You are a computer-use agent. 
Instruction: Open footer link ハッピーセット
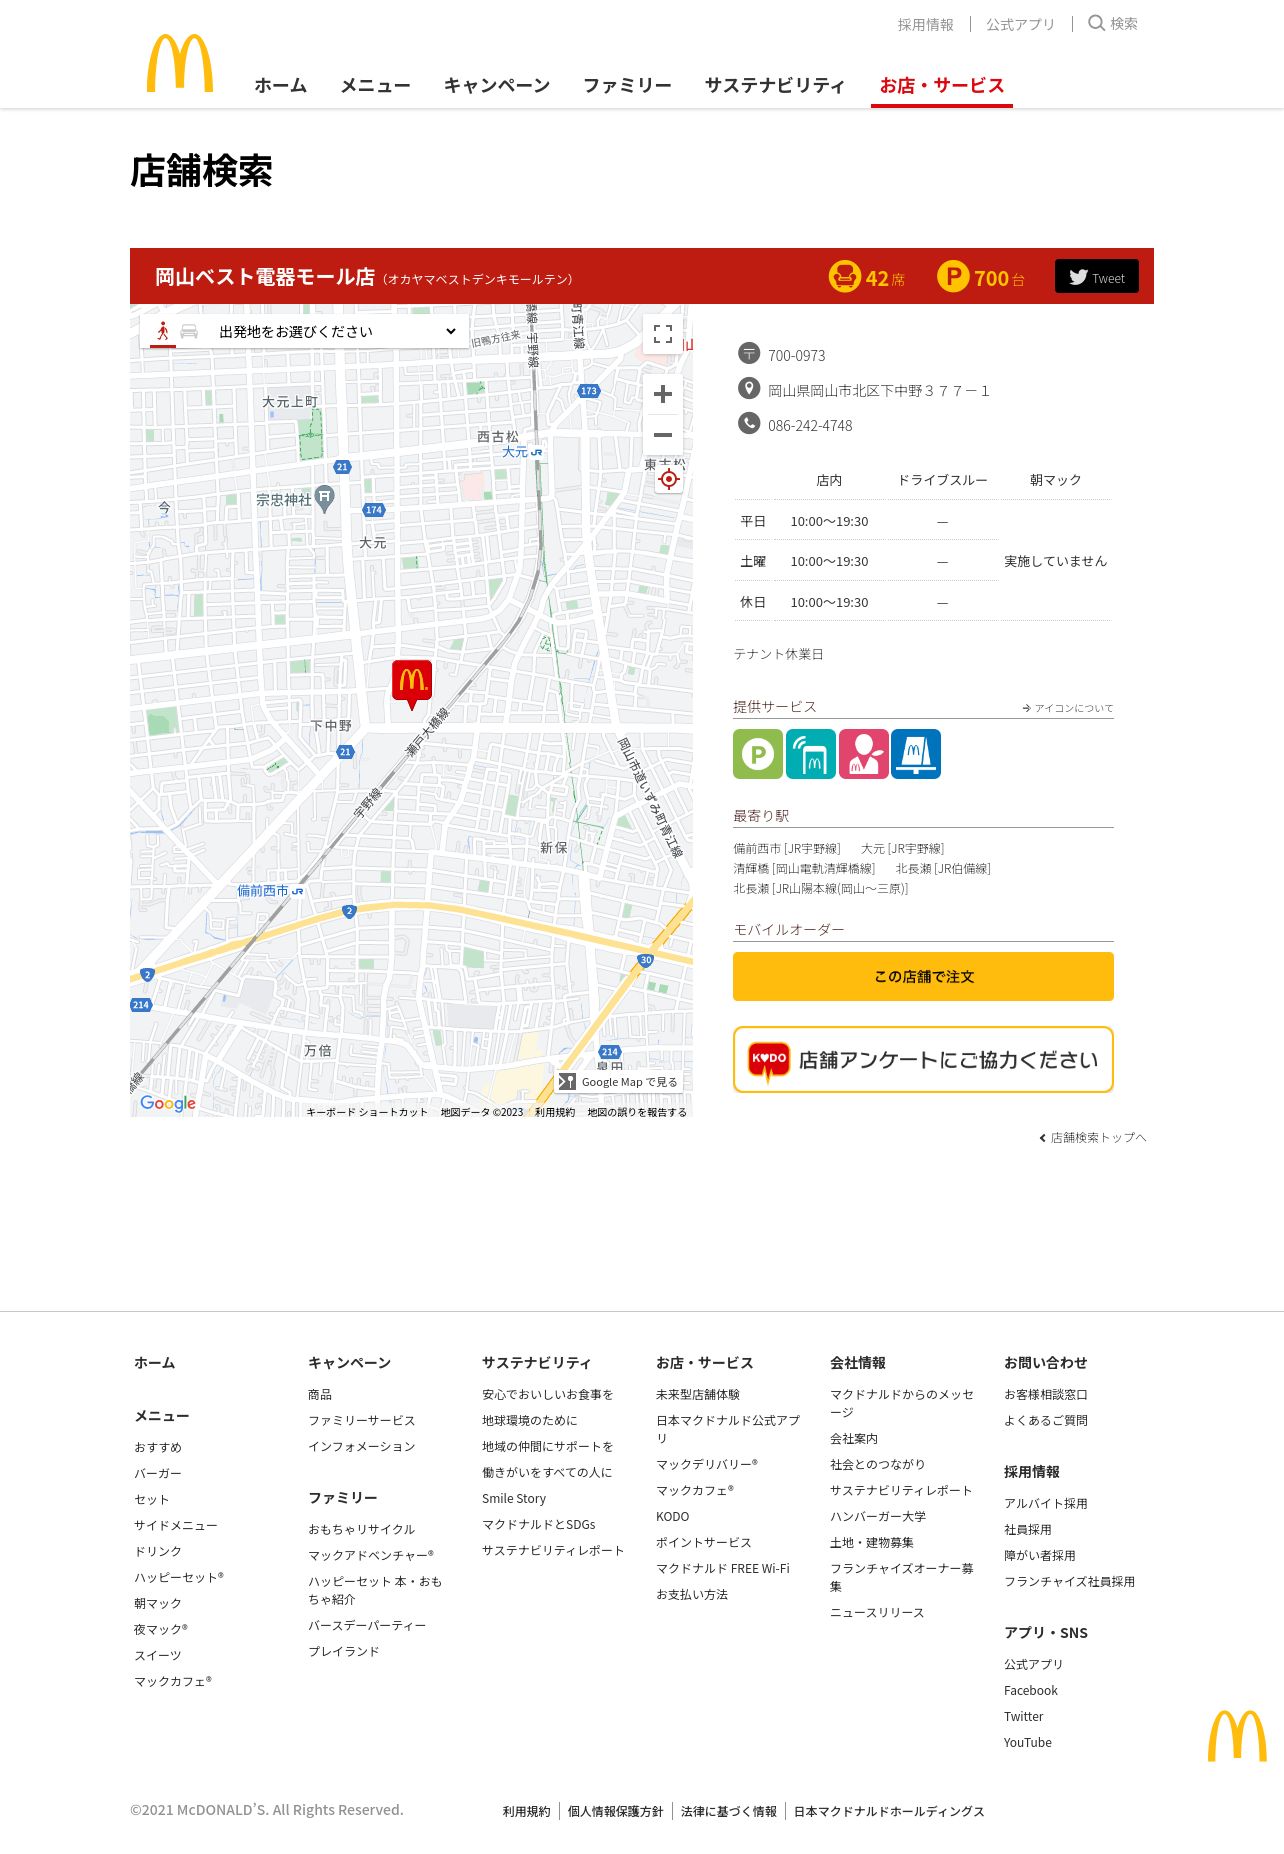179,1577
